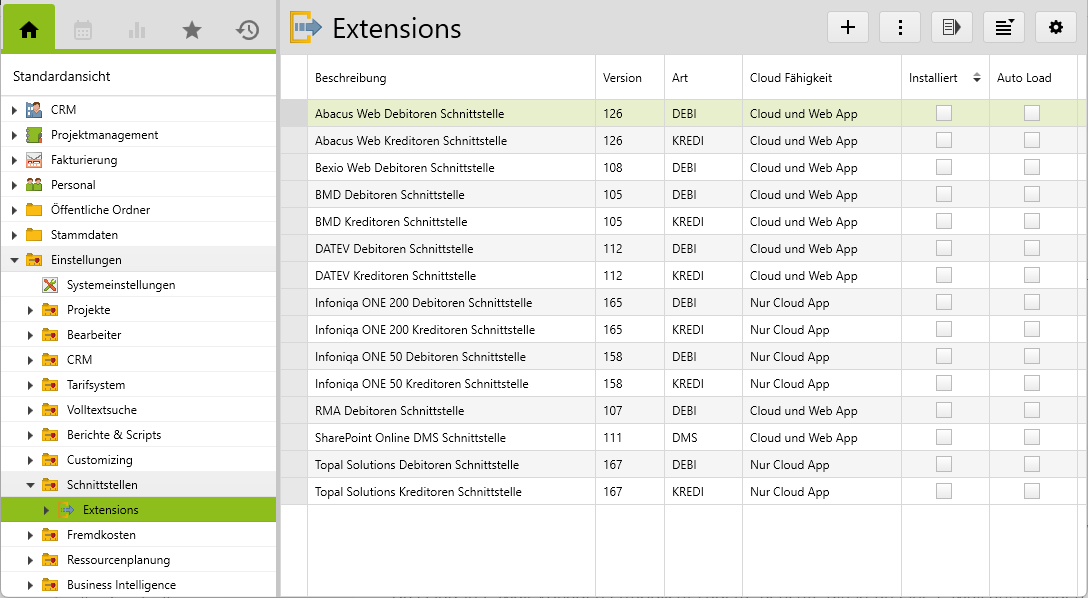
Task: Expand the Fremdkosten folder arrow
Action: click(30, 535)
